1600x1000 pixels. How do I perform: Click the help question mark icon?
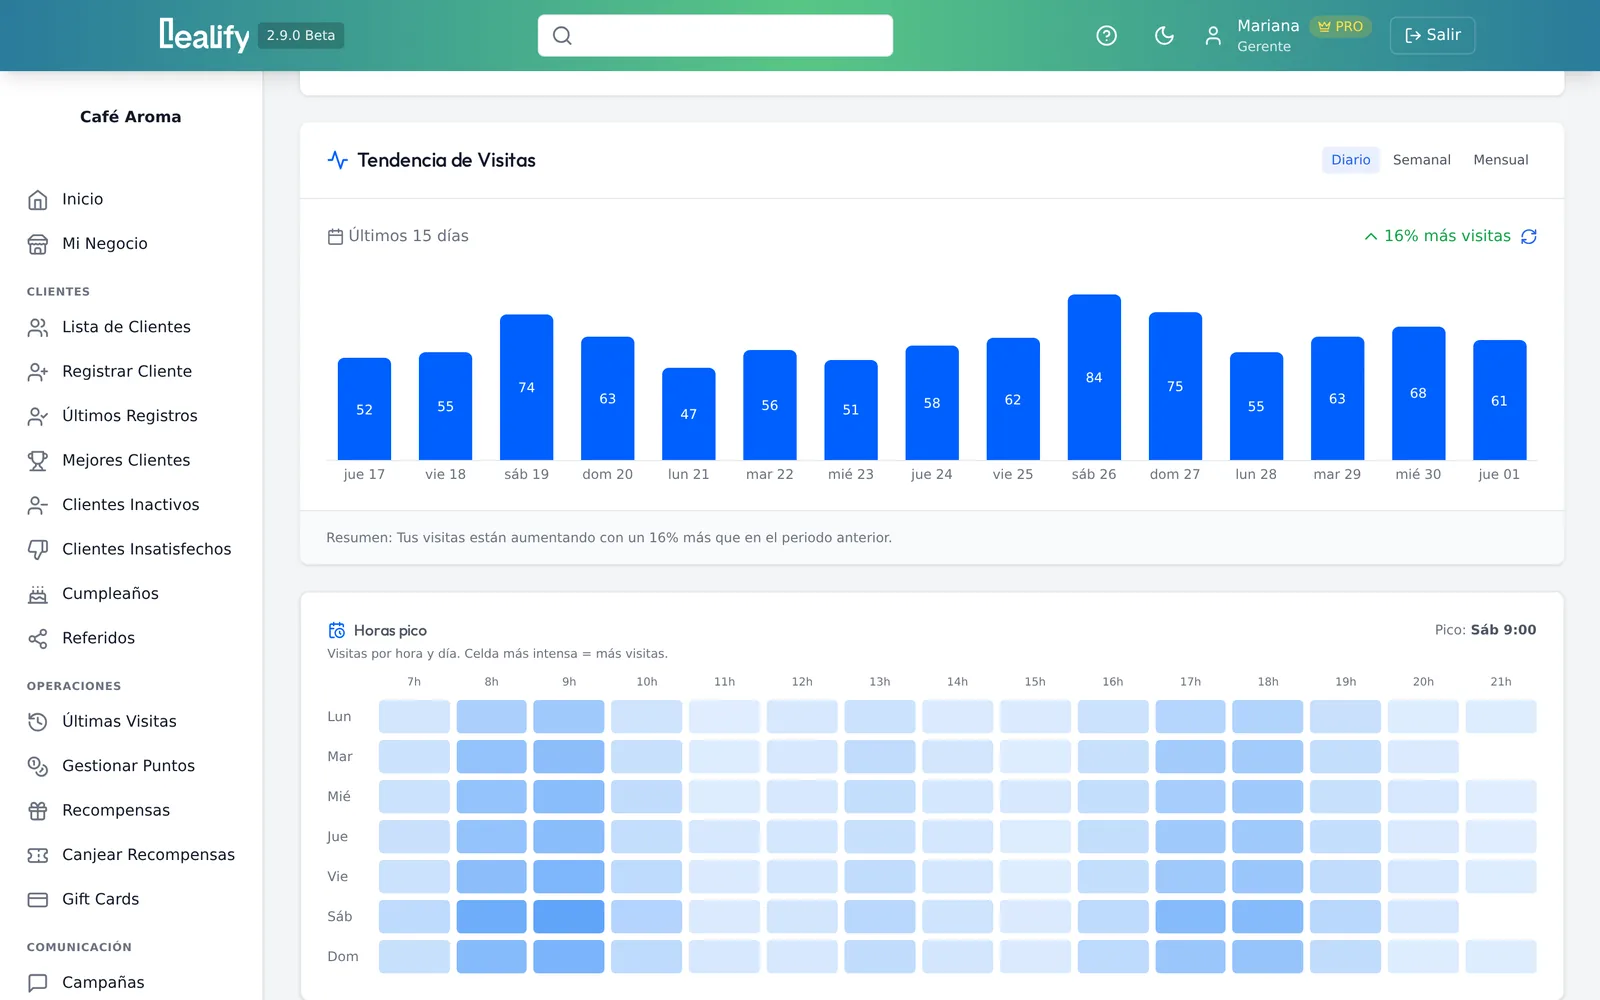coord(1106,36)
